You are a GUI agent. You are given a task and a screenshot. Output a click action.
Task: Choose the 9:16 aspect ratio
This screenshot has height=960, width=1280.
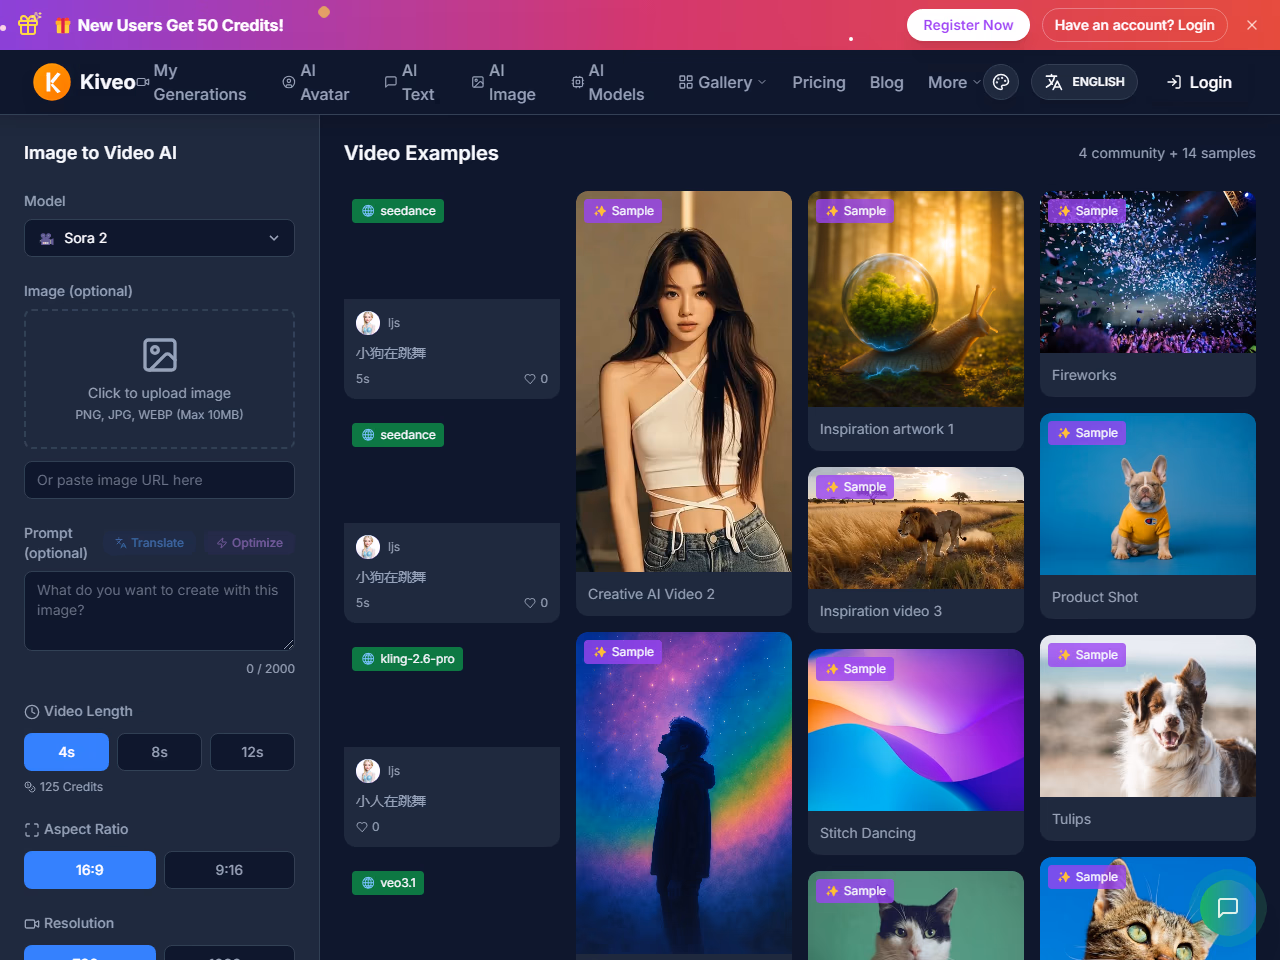(229, 870)
